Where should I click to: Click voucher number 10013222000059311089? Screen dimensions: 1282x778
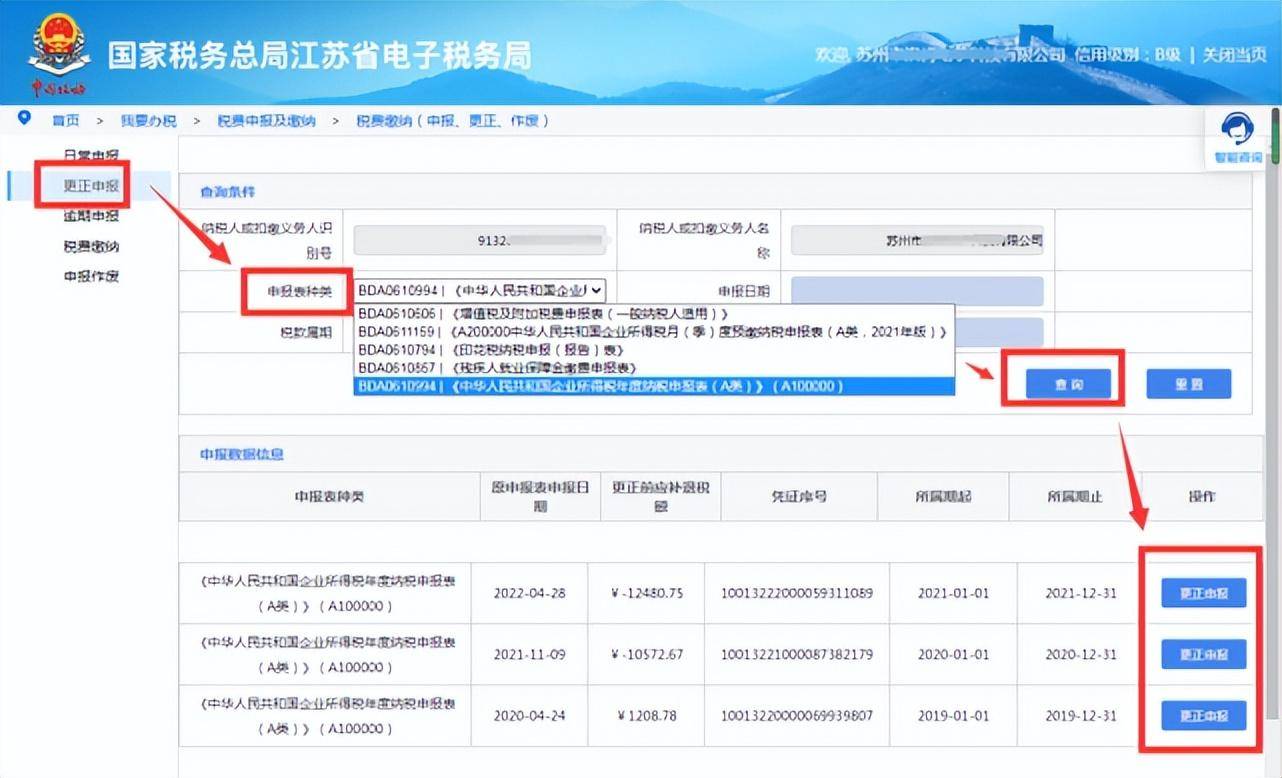click(796, 593)
